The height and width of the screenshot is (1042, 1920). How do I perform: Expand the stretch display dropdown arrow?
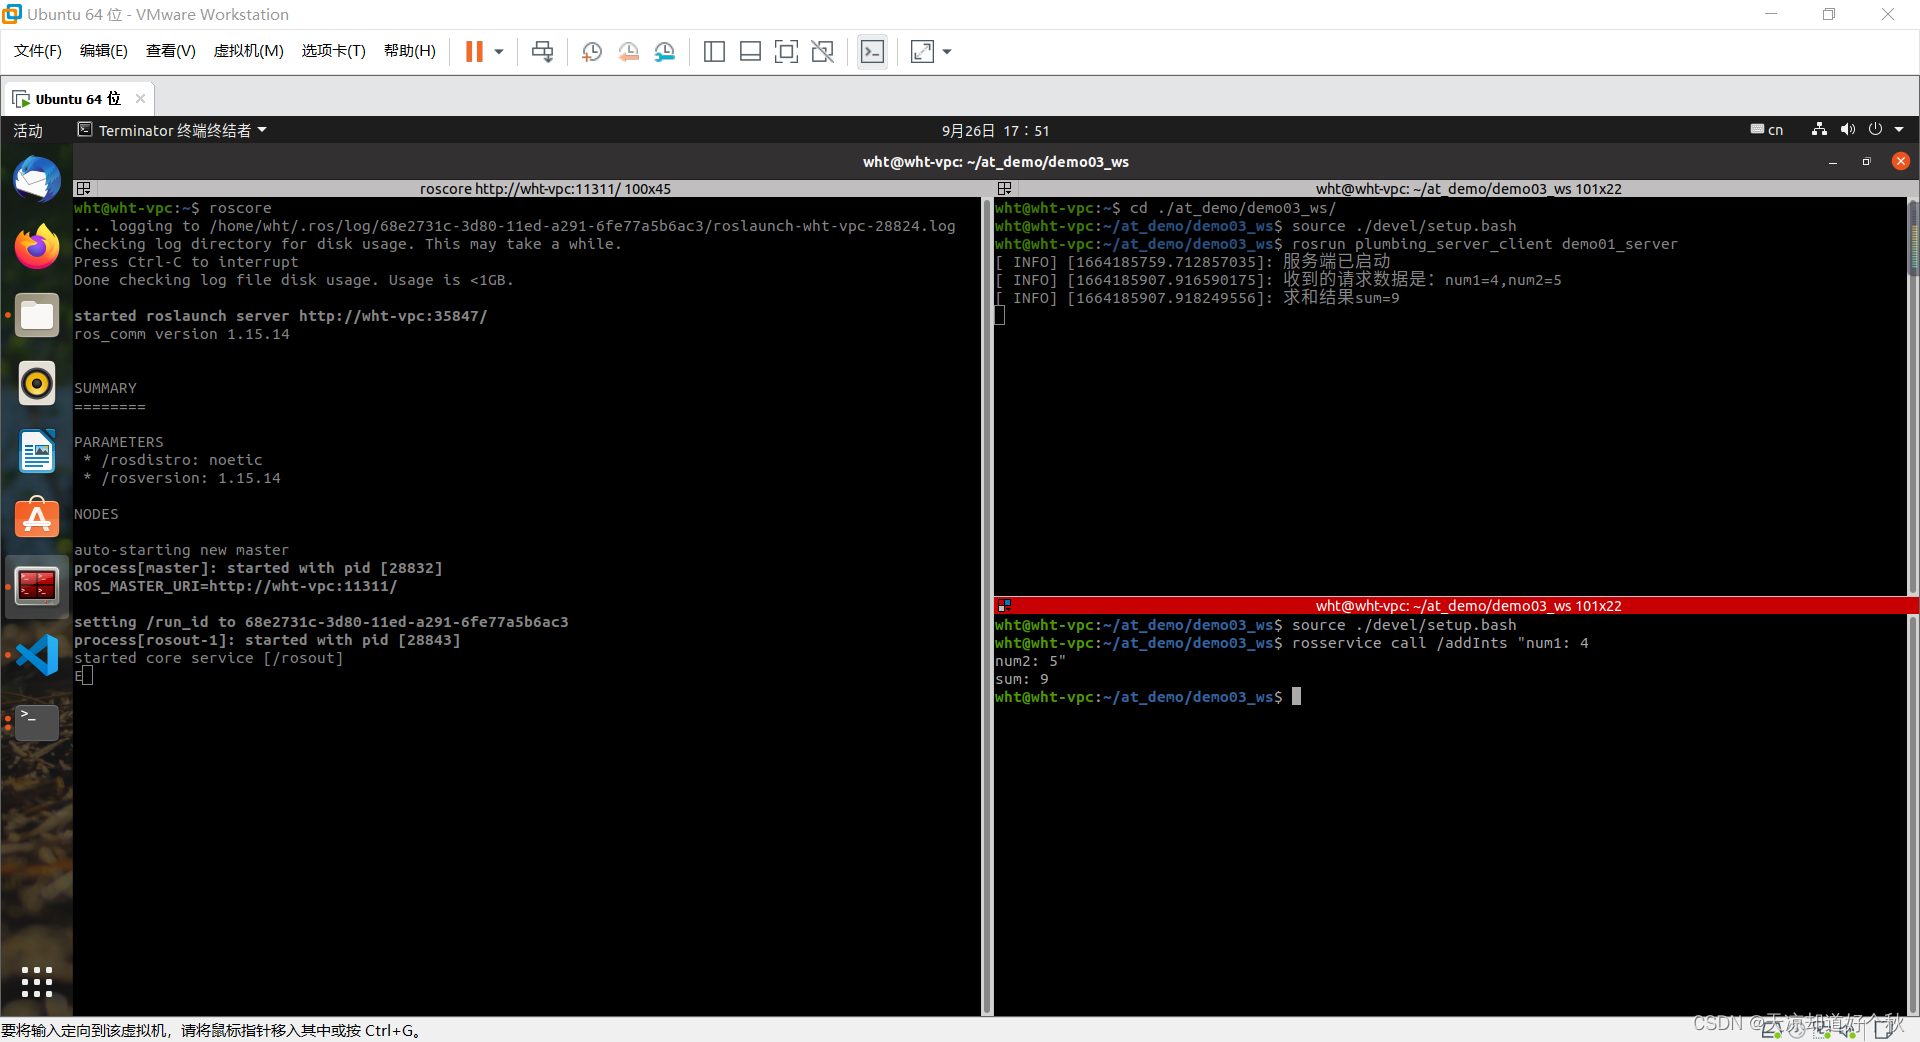tap(947, 52)
